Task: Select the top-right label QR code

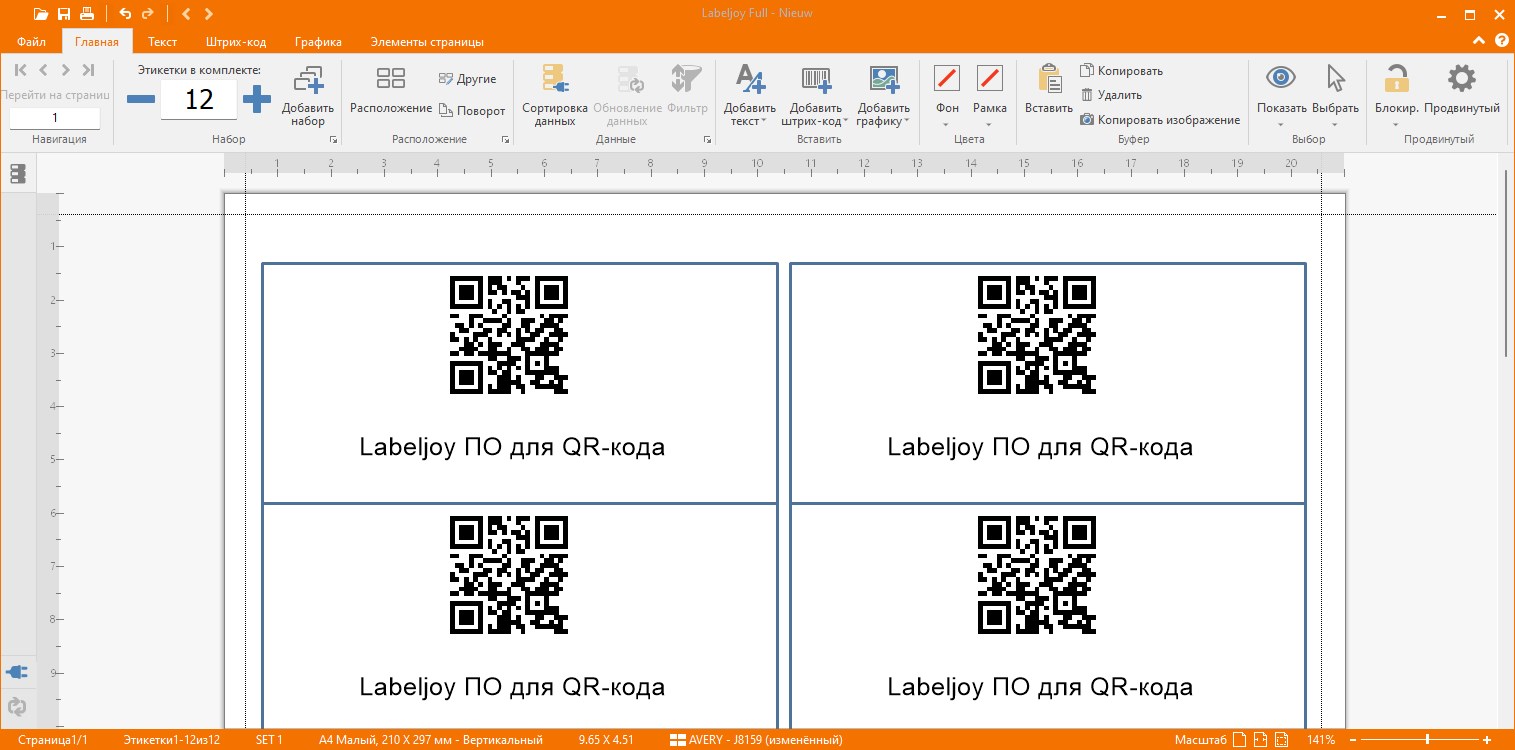Action: click(1037, 335)
